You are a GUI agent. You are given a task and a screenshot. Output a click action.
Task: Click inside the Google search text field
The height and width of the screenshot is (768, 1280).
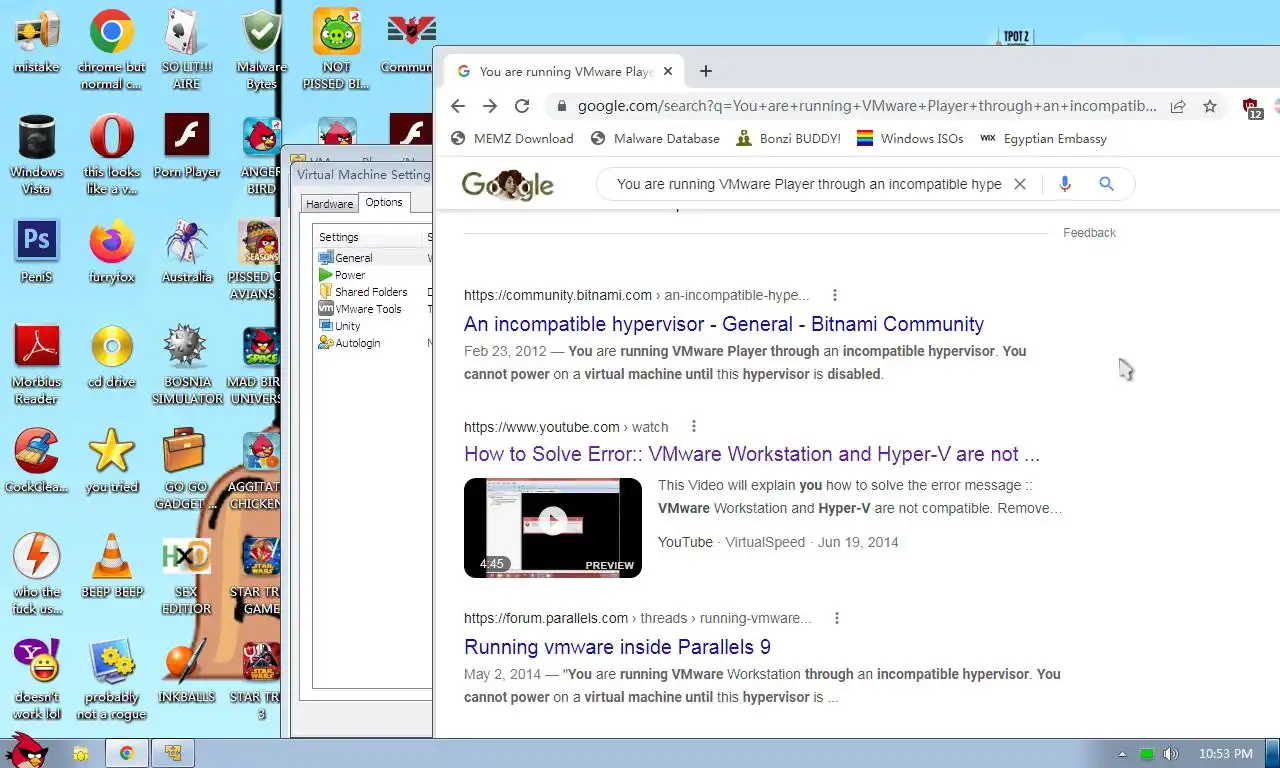(808, 184)
